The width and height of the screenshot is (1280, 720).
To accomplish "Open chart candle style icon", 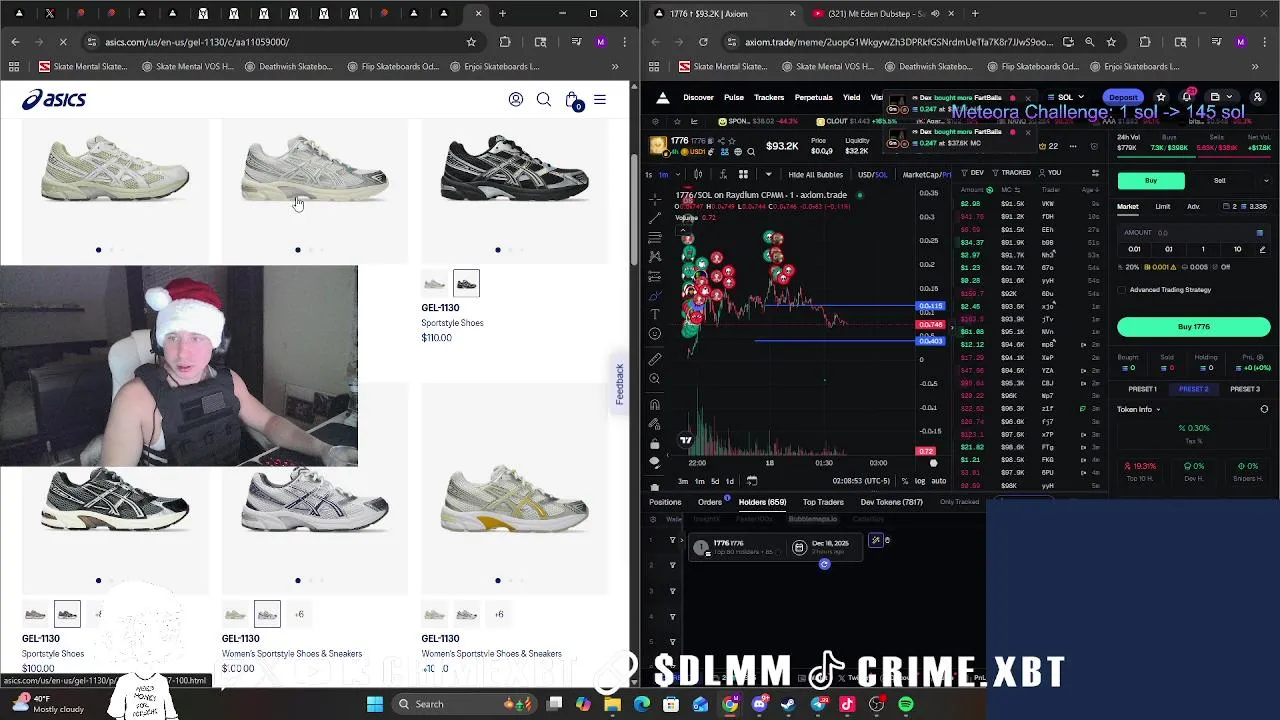I will pos(697,174).
